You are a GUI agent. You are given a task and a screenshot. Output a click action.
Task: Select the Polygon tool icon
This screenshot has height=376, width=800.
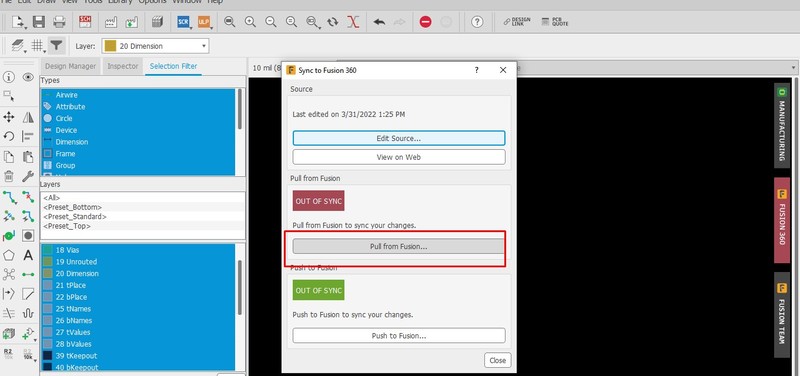(x=9, y=255)
